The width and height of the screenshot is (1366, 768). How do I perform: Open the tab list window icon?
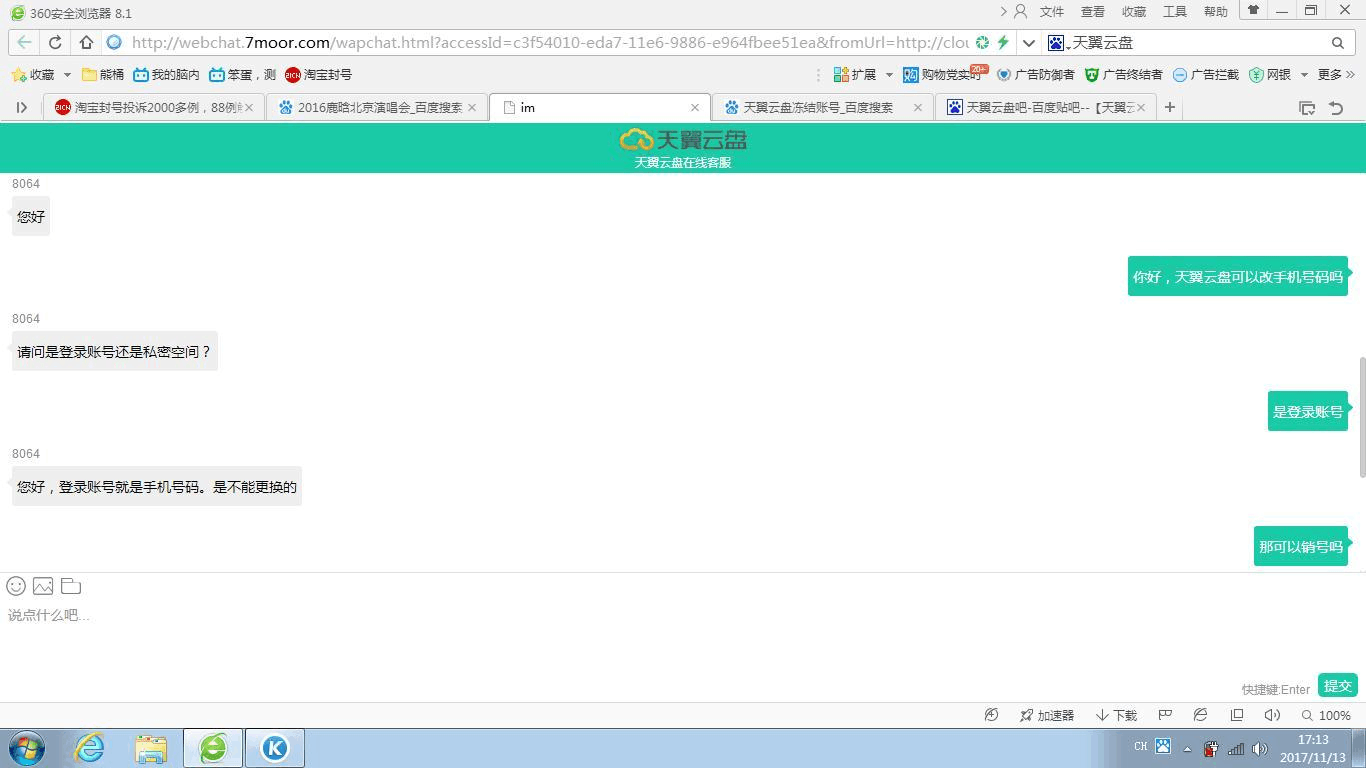pos(1306,107)
